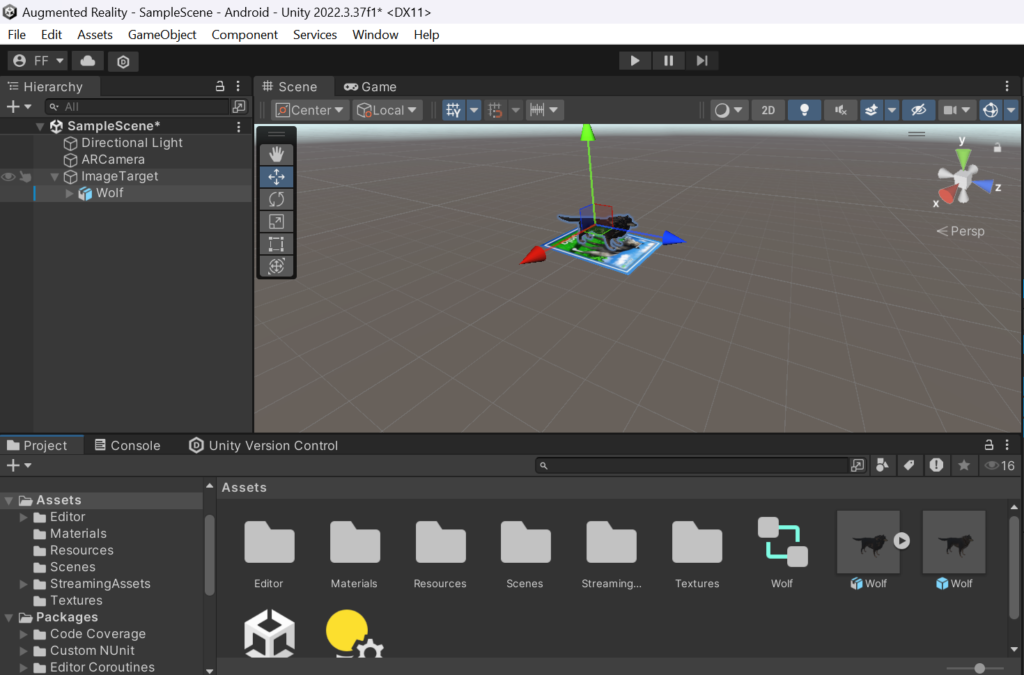Expand Editor folder under Assets
This screenshot has height=675, width=1024.
click(24, 517)
